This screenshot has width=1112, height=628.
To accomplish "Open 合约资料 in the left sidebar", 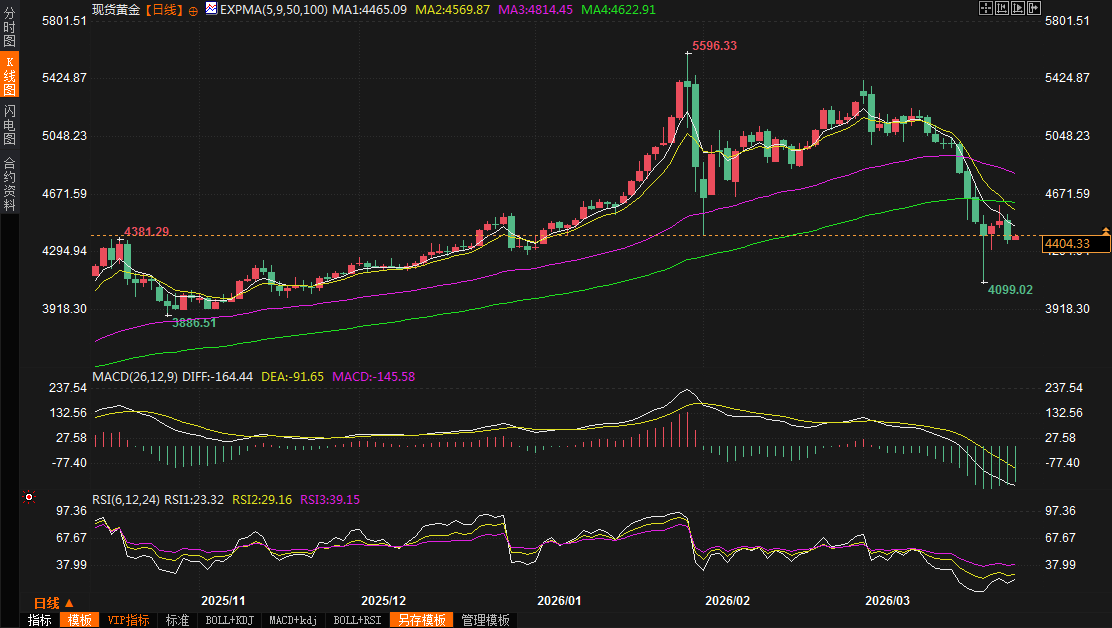I will pos(9,183).
